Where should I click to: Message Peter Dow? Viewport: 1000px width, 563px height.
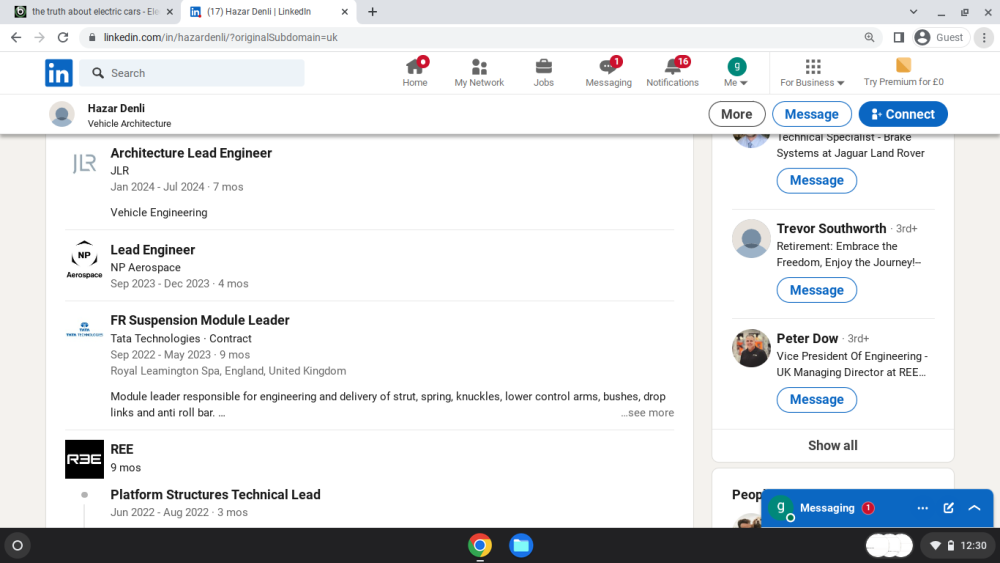[x=816, y=400]
